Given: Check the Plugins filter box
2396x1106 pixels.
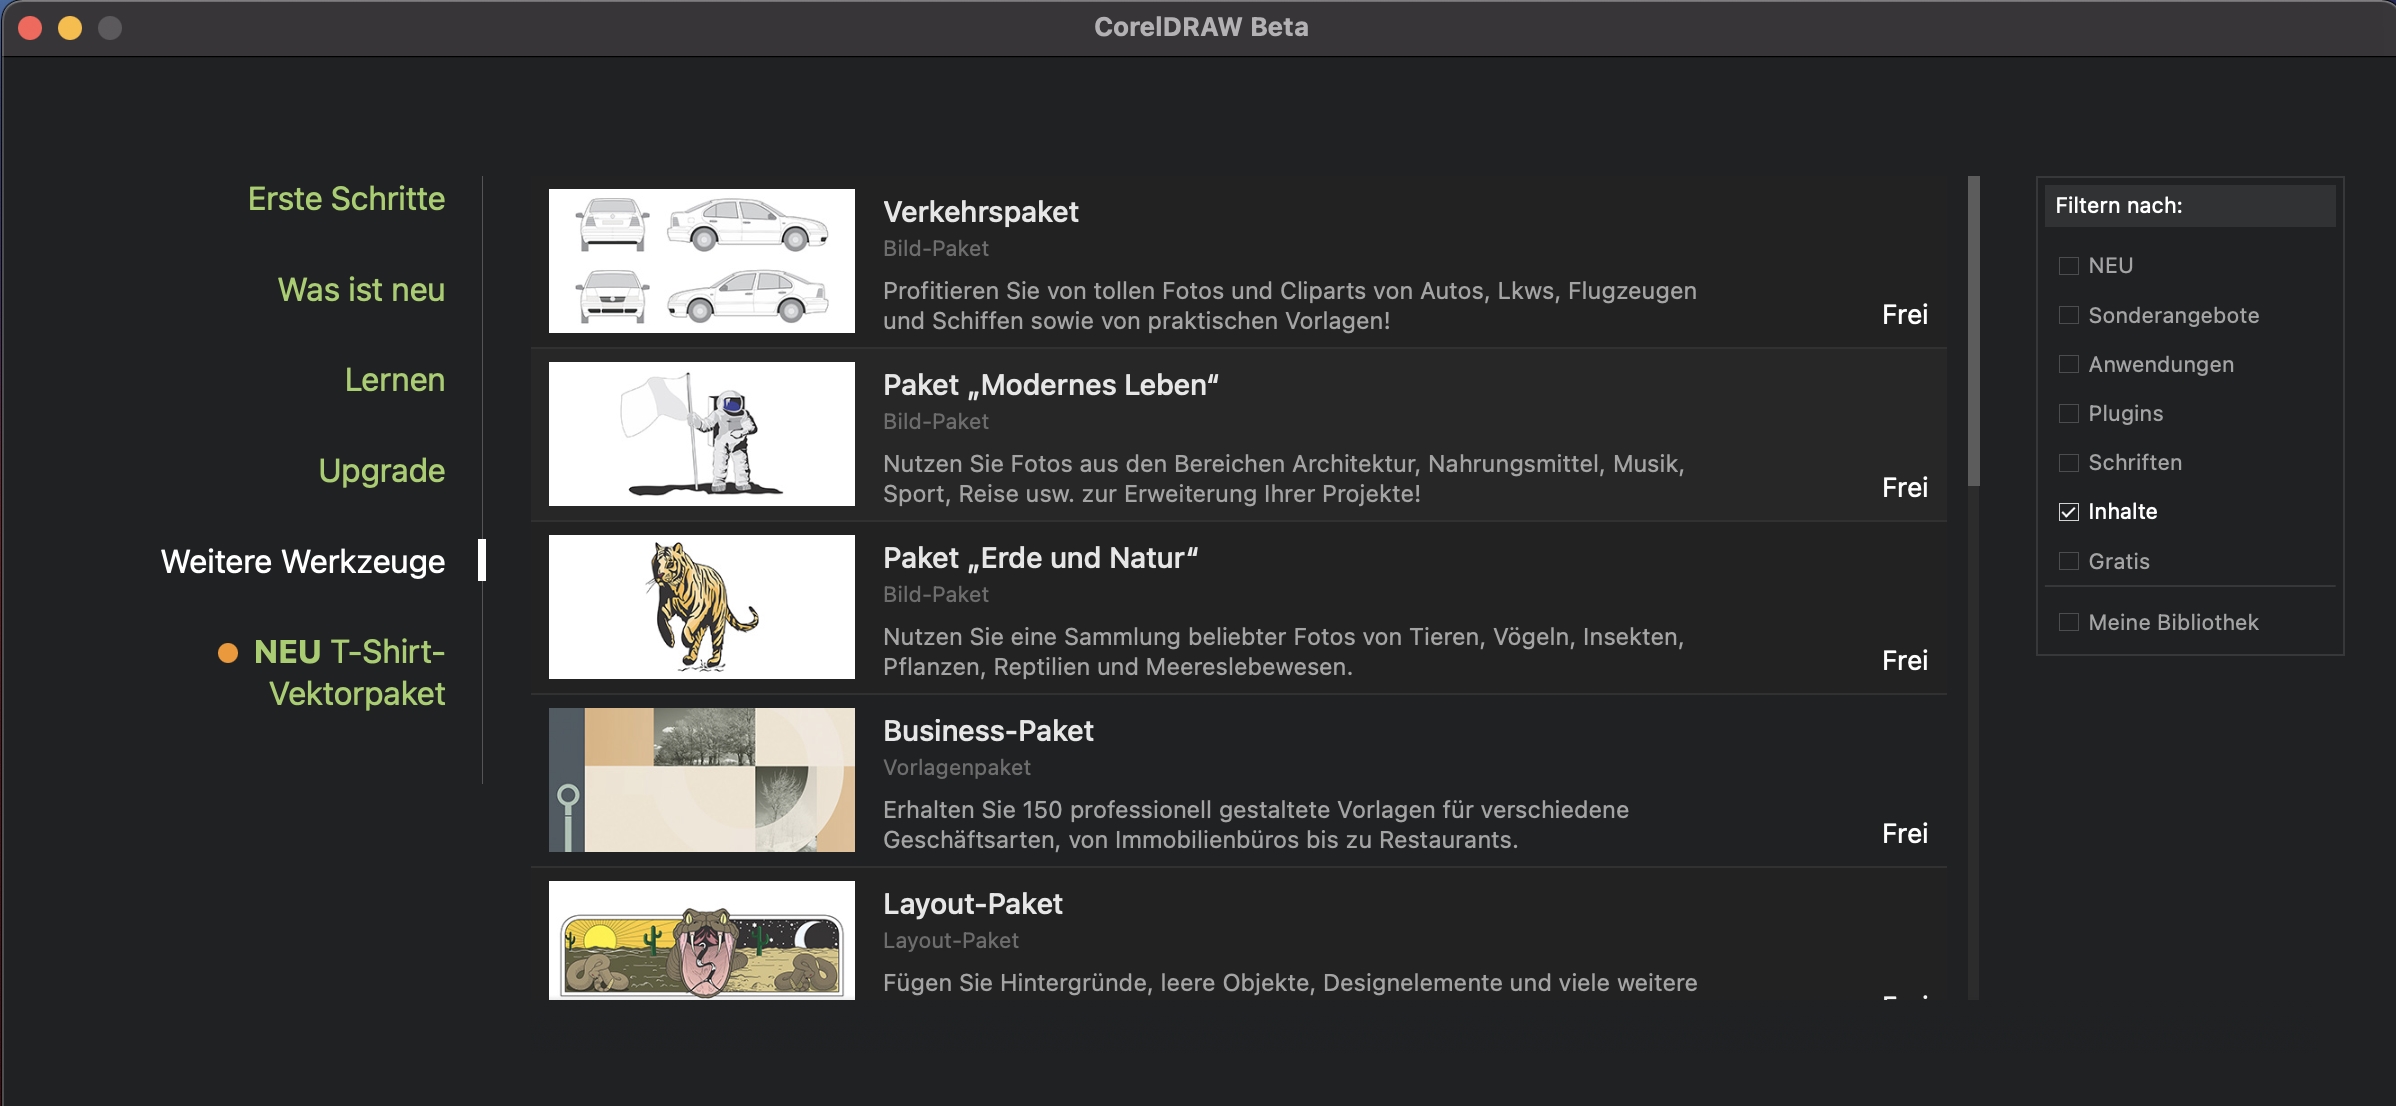Looking at the screenshot, I should [x=2069, y=414].
